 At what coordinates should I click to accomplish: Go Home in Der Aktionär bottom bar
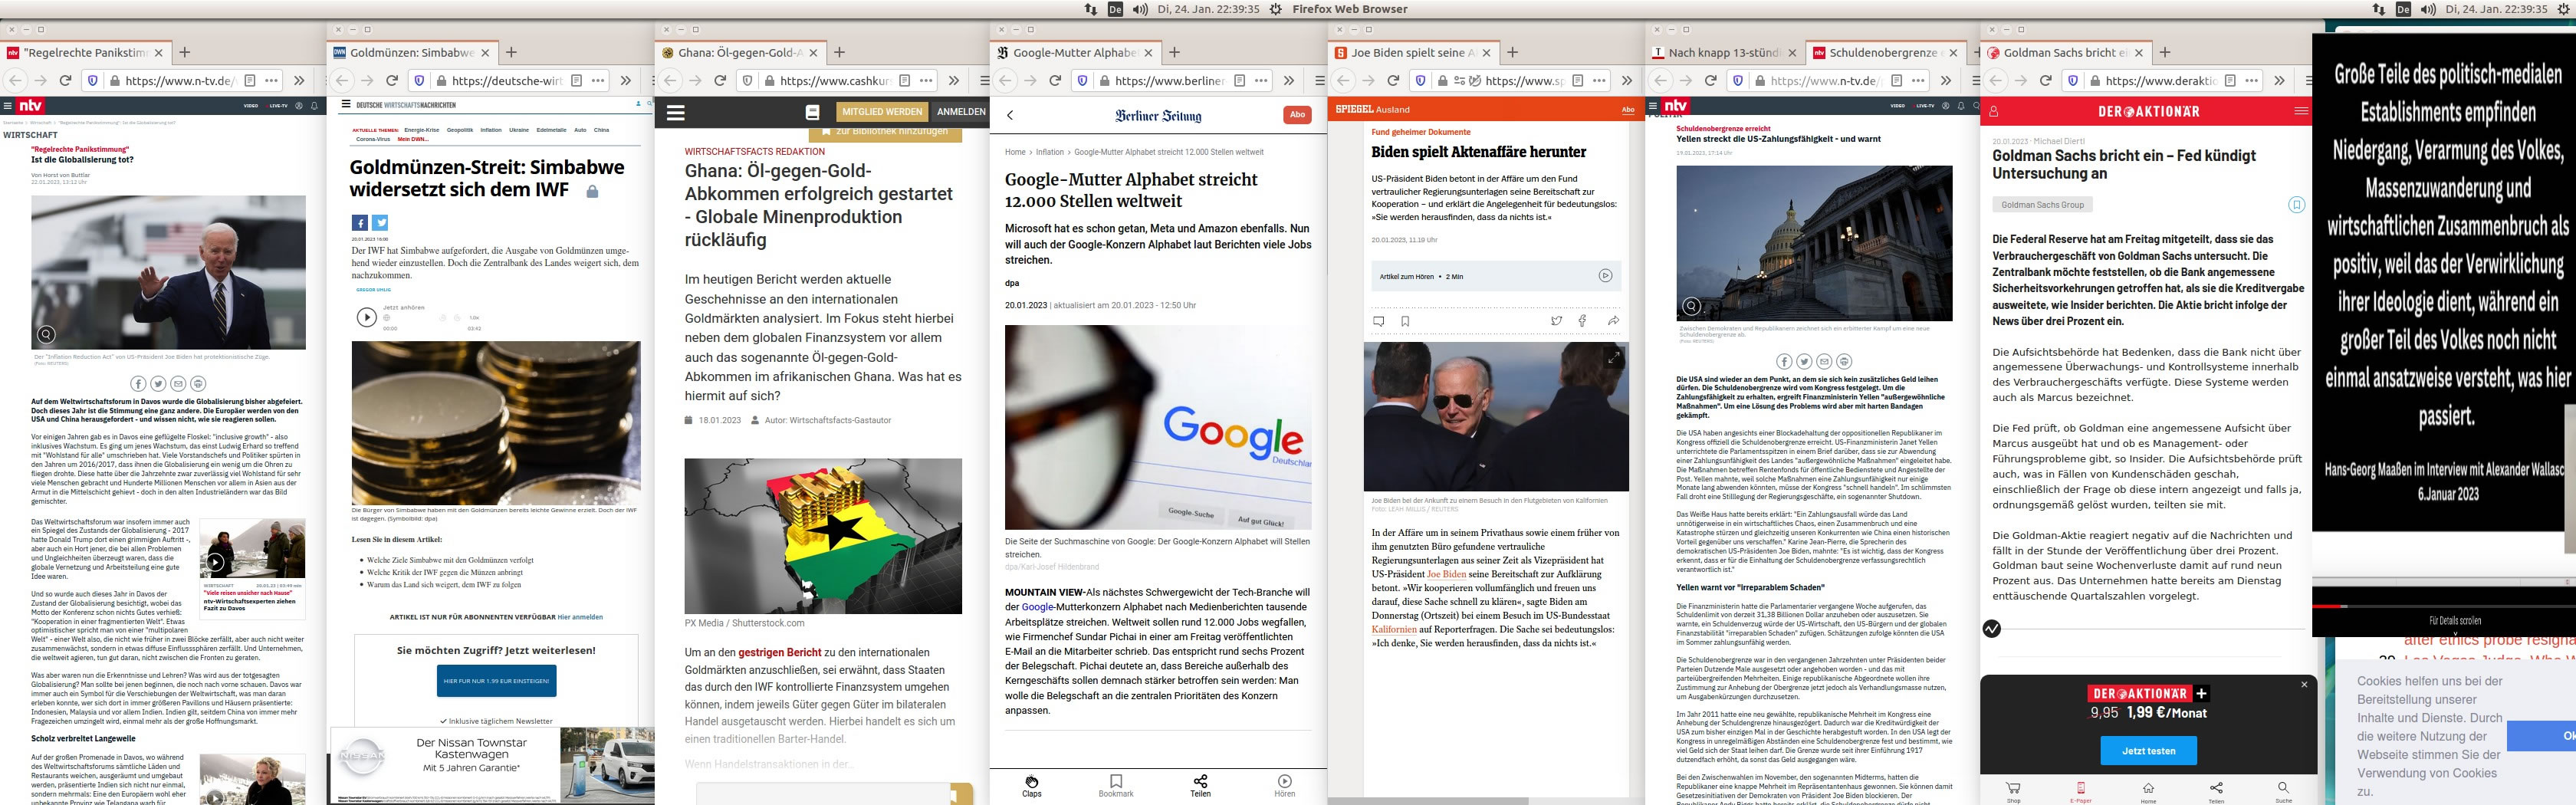(x=2148, y=791)
